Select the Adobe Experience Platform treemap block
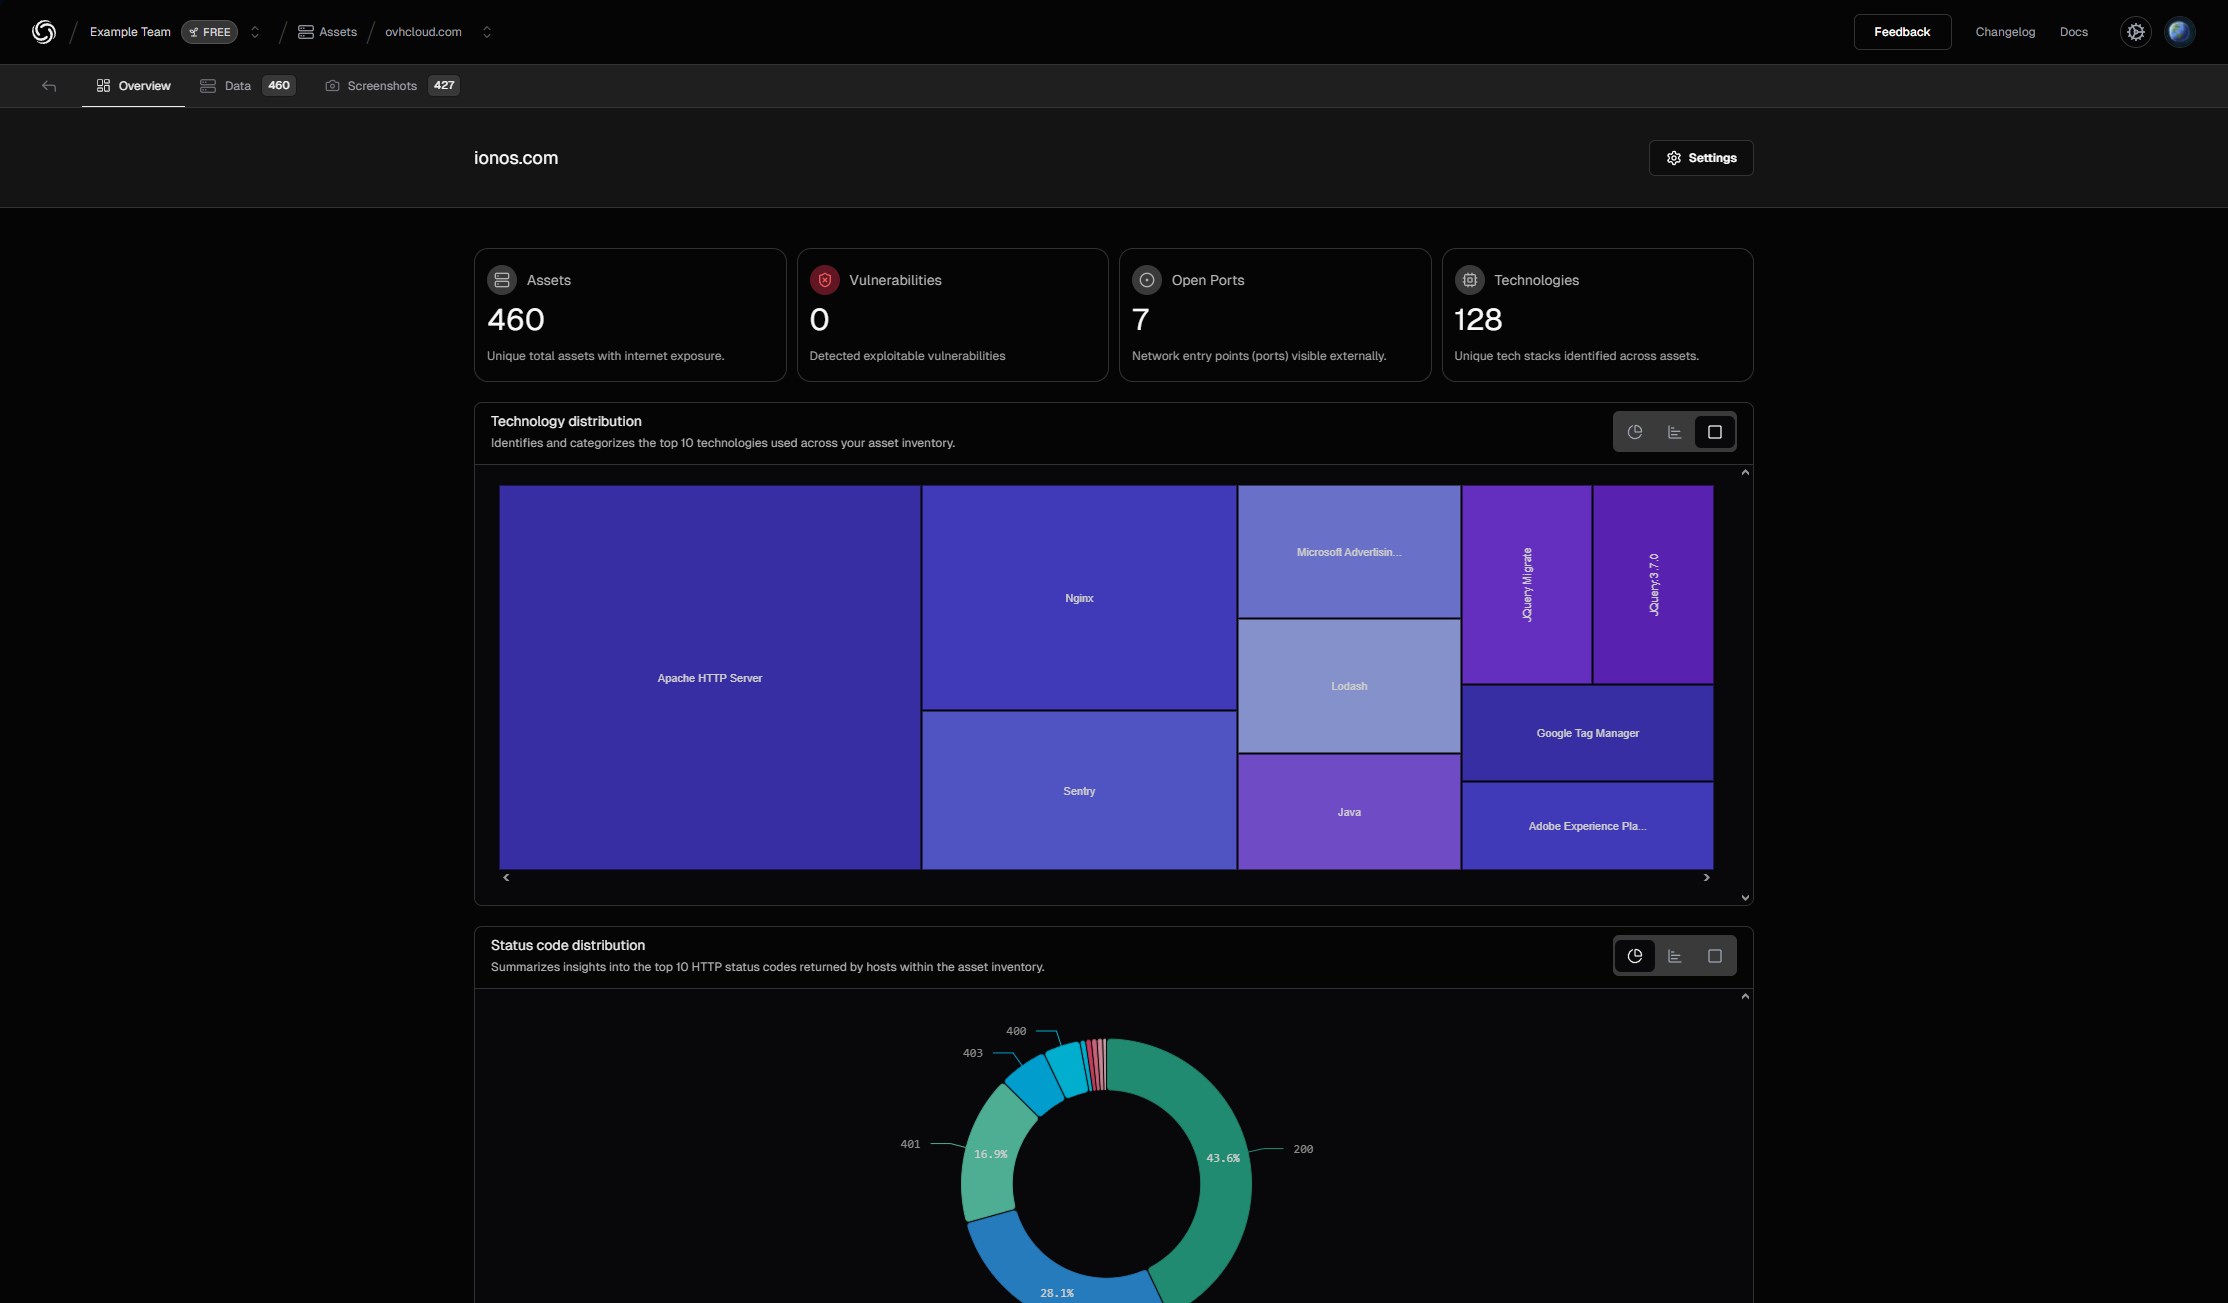The image size is (2228, 1303). pyautogui.click(x=1588, y=826)
